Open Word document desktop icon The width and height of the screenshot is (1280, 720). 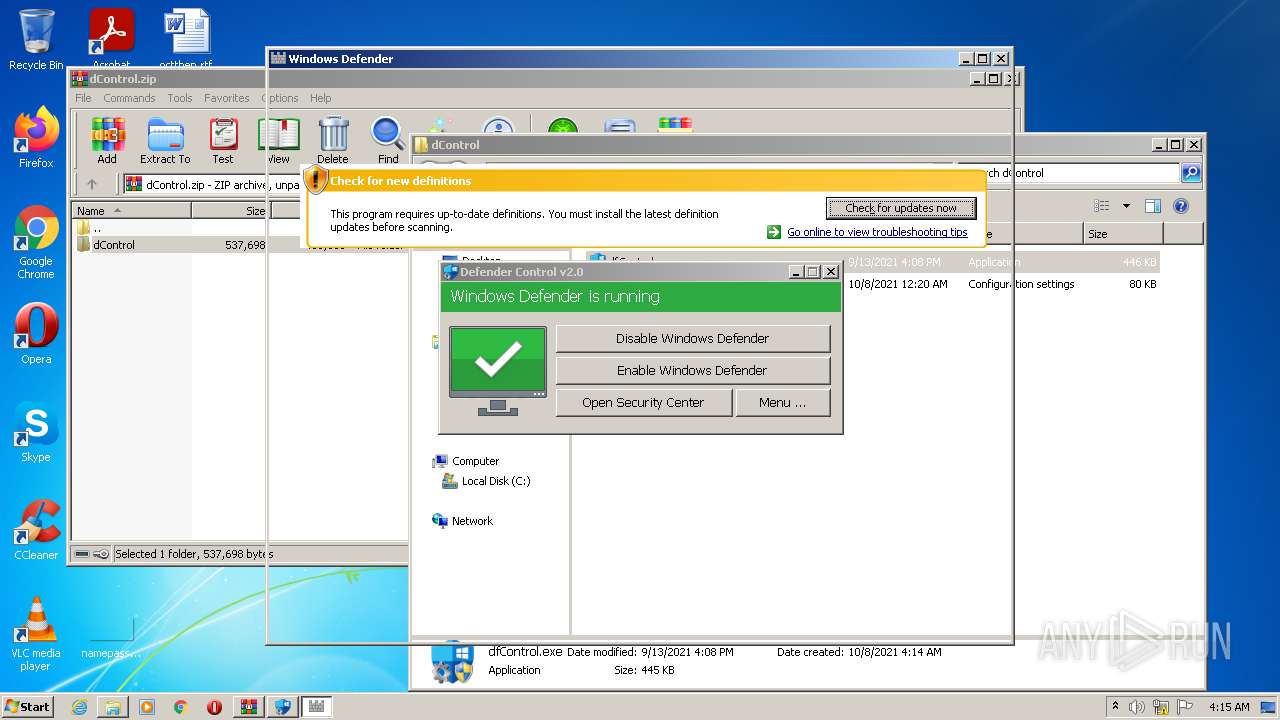click(x=186, y=38)
